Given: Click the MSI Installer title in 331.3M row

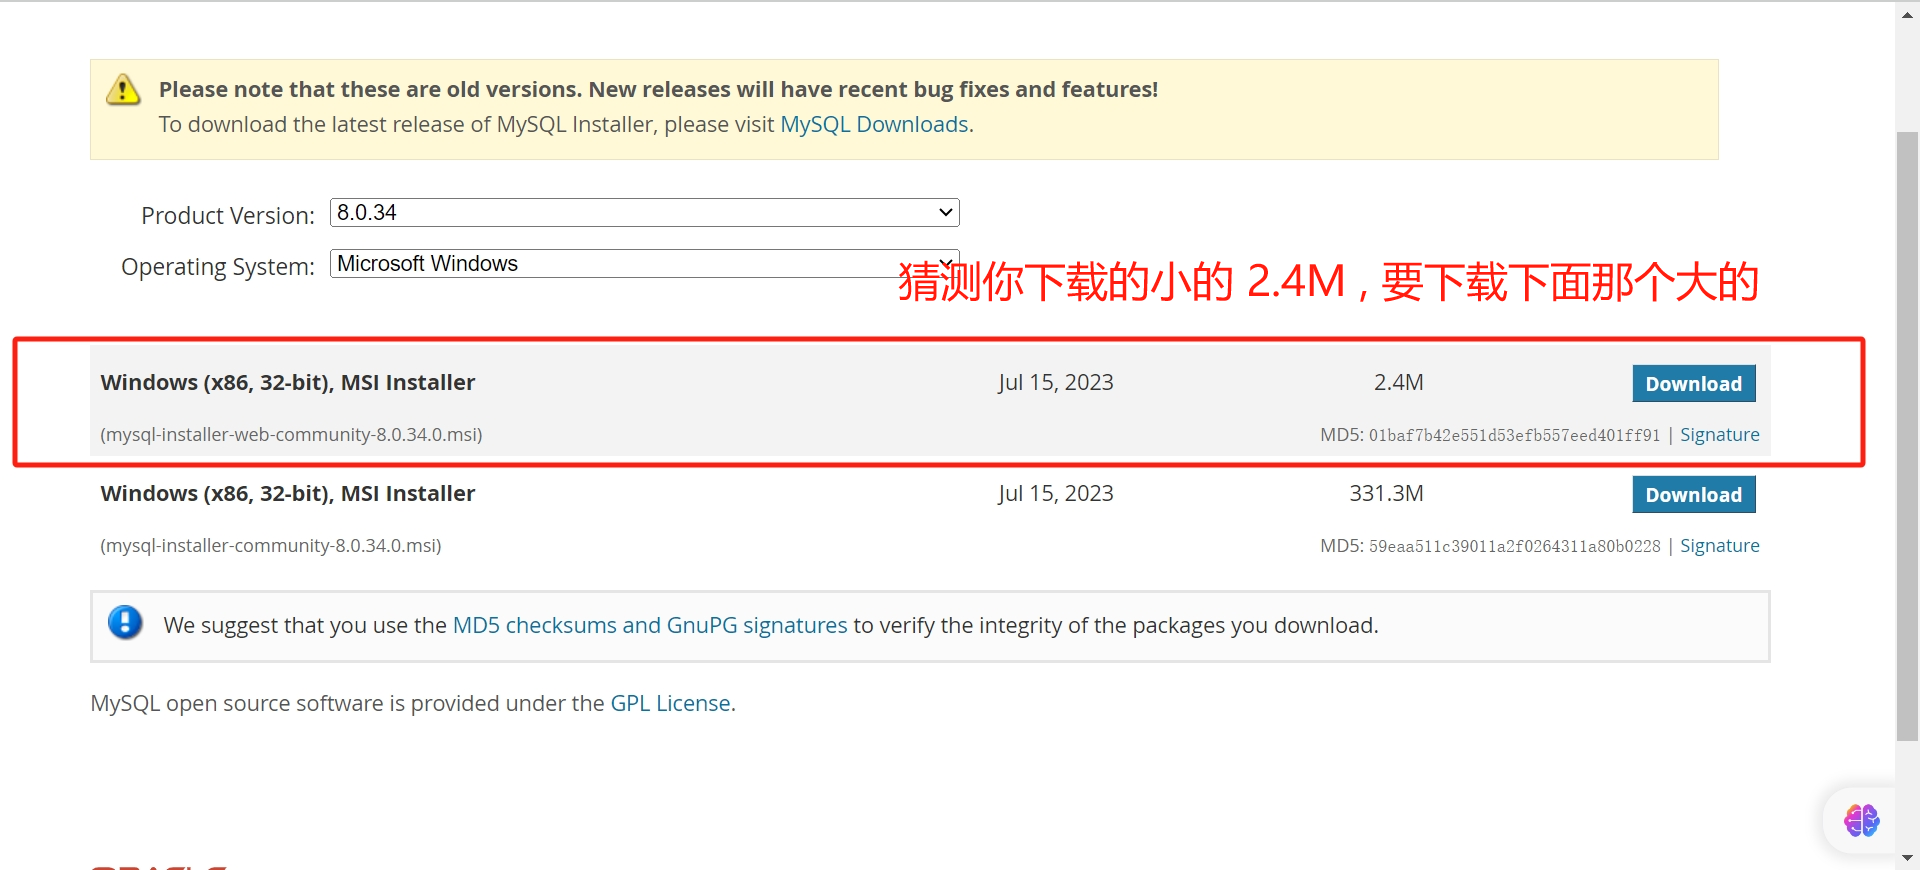Looking at the screenshot, I should pyautogui.click(x=288, y=494).
